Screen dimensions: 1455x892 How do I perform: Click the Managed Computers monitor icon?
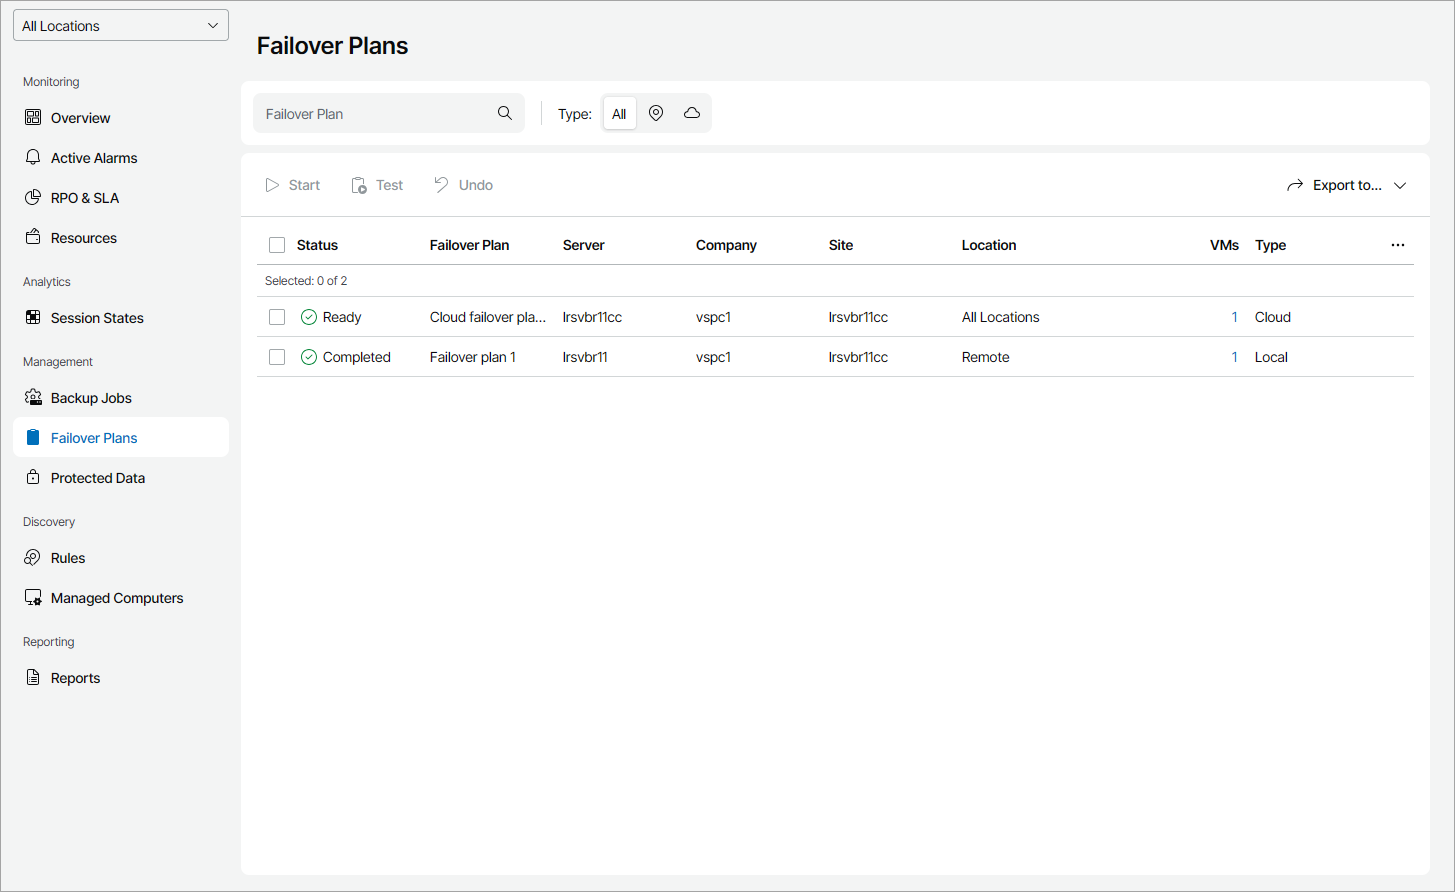click(x=33, y=598)
